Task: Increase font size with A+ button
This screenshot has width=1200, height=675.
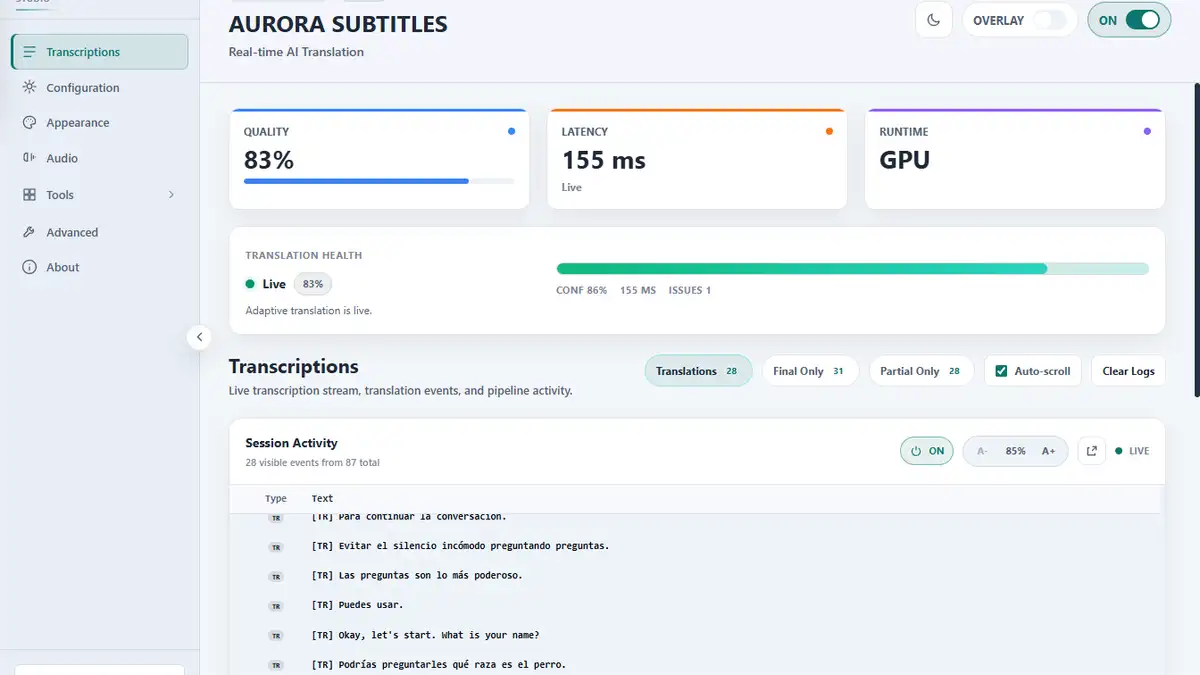Action: [1048, 451]
